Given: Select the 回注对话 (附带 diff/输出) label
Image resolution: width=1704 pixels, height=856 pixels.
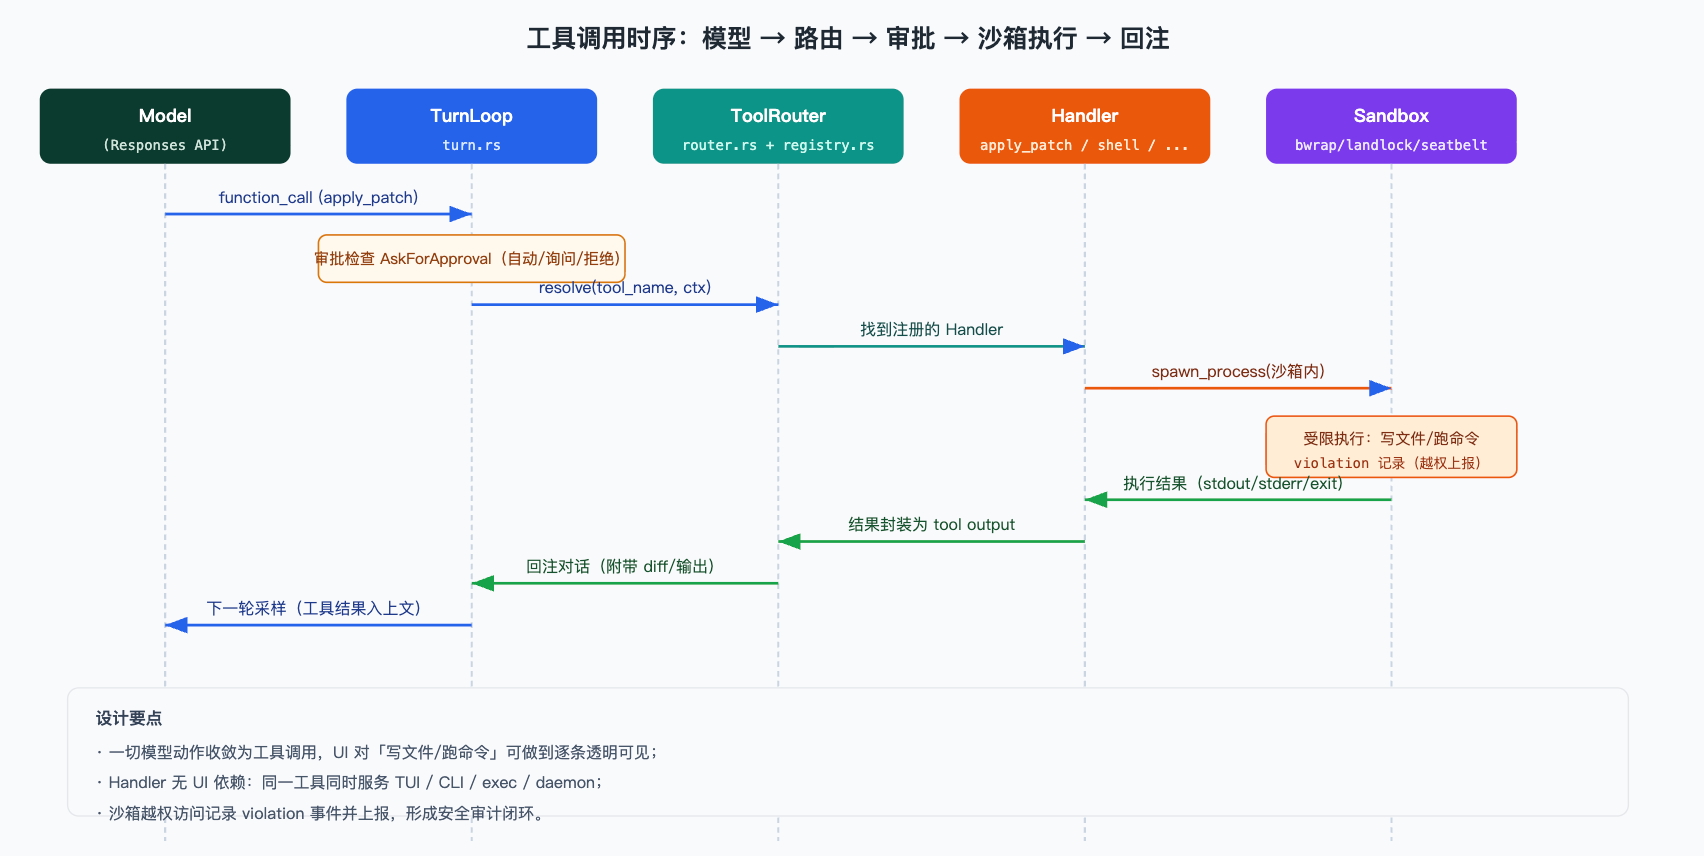Looking at the screenshot, I should (x=624, y=567).
